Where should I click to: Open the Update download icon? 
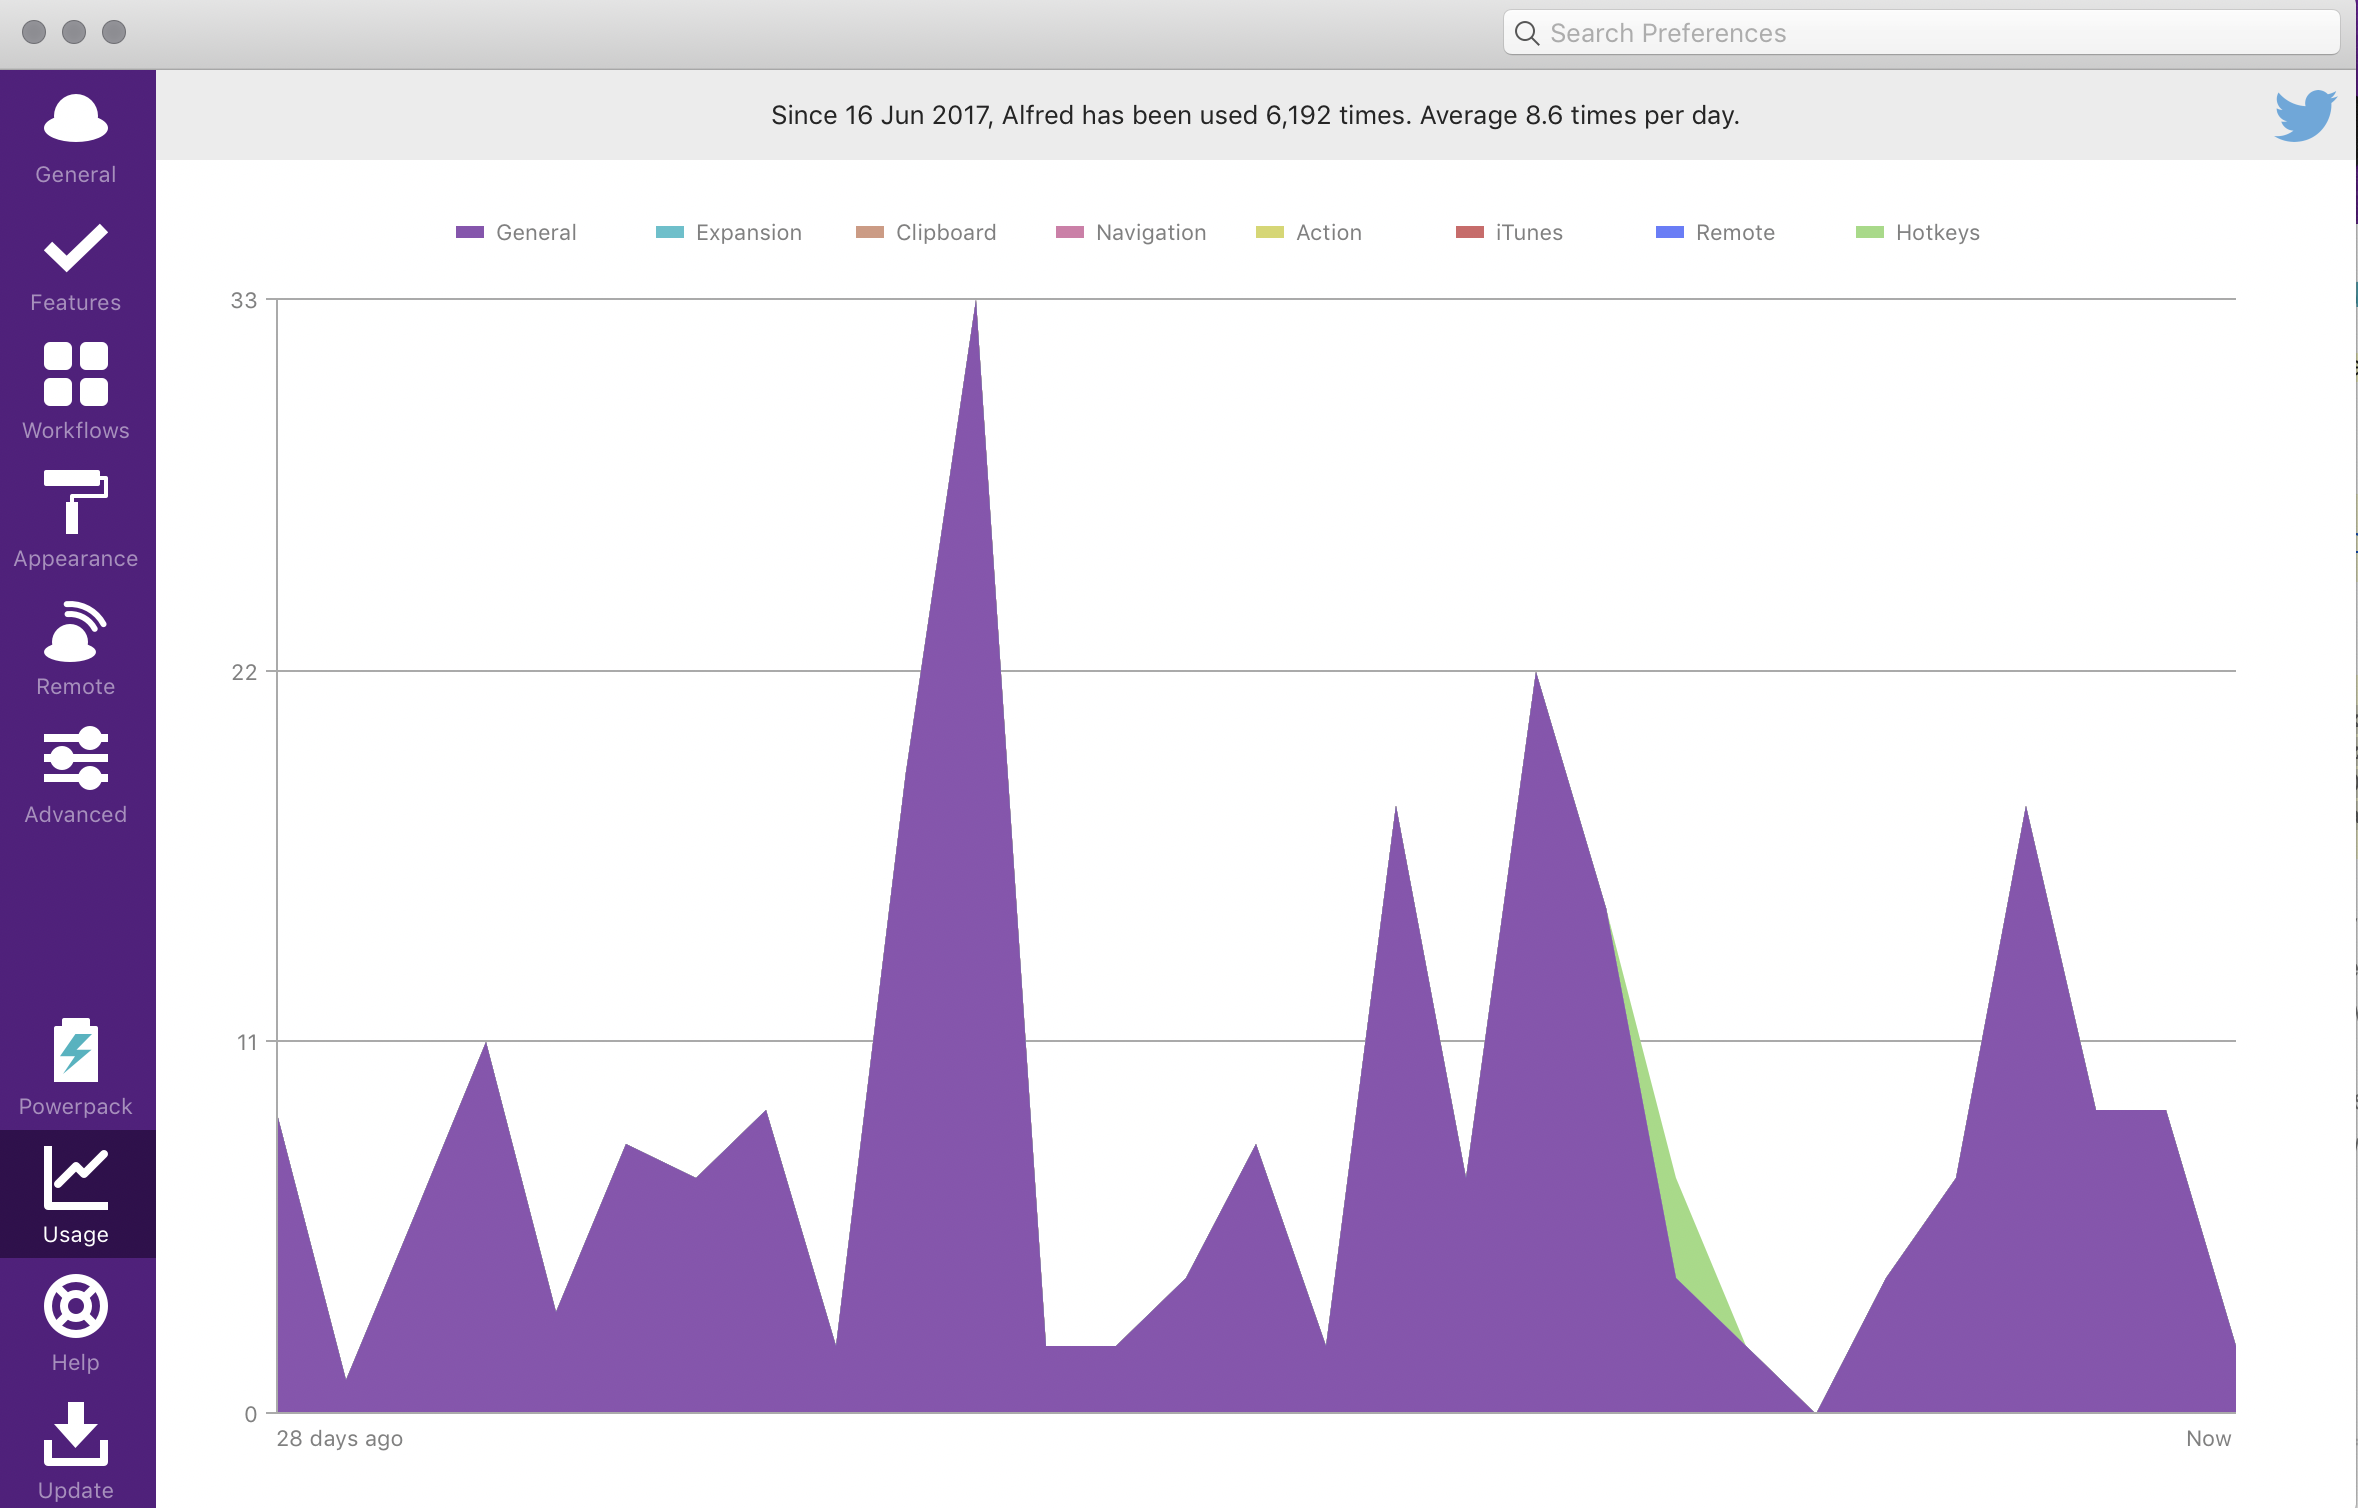[76, 1434]
